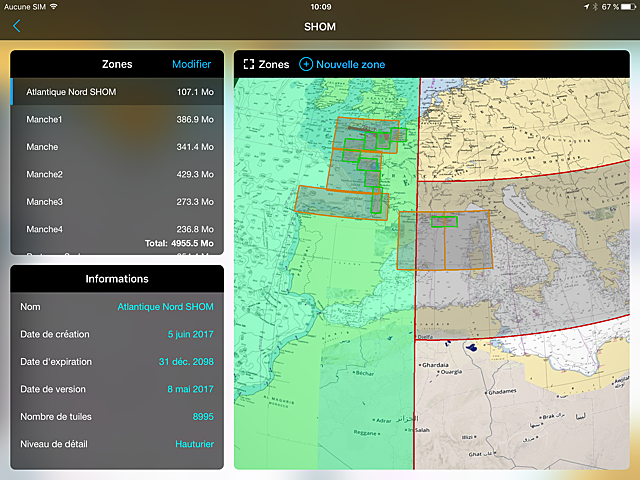Click Reggane label on the map

point(365,433)
